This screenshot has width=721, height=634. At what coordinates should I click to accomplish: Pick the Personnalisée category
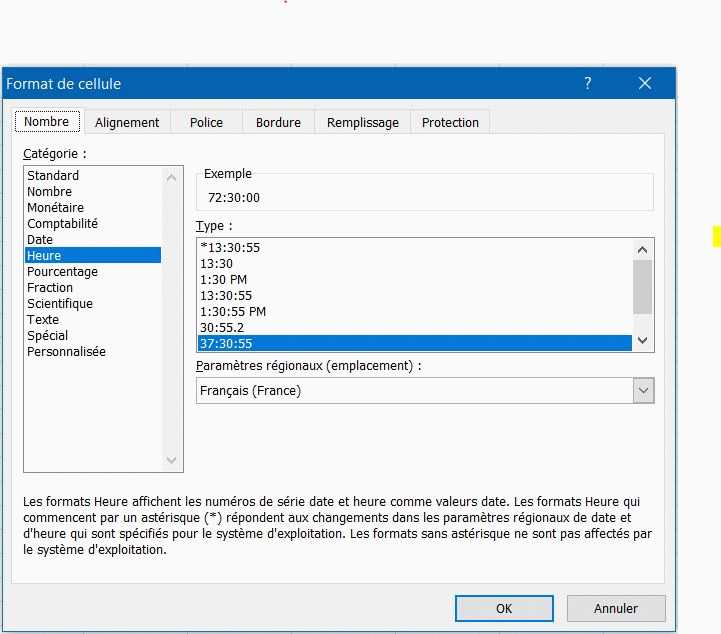click(66, 352)
